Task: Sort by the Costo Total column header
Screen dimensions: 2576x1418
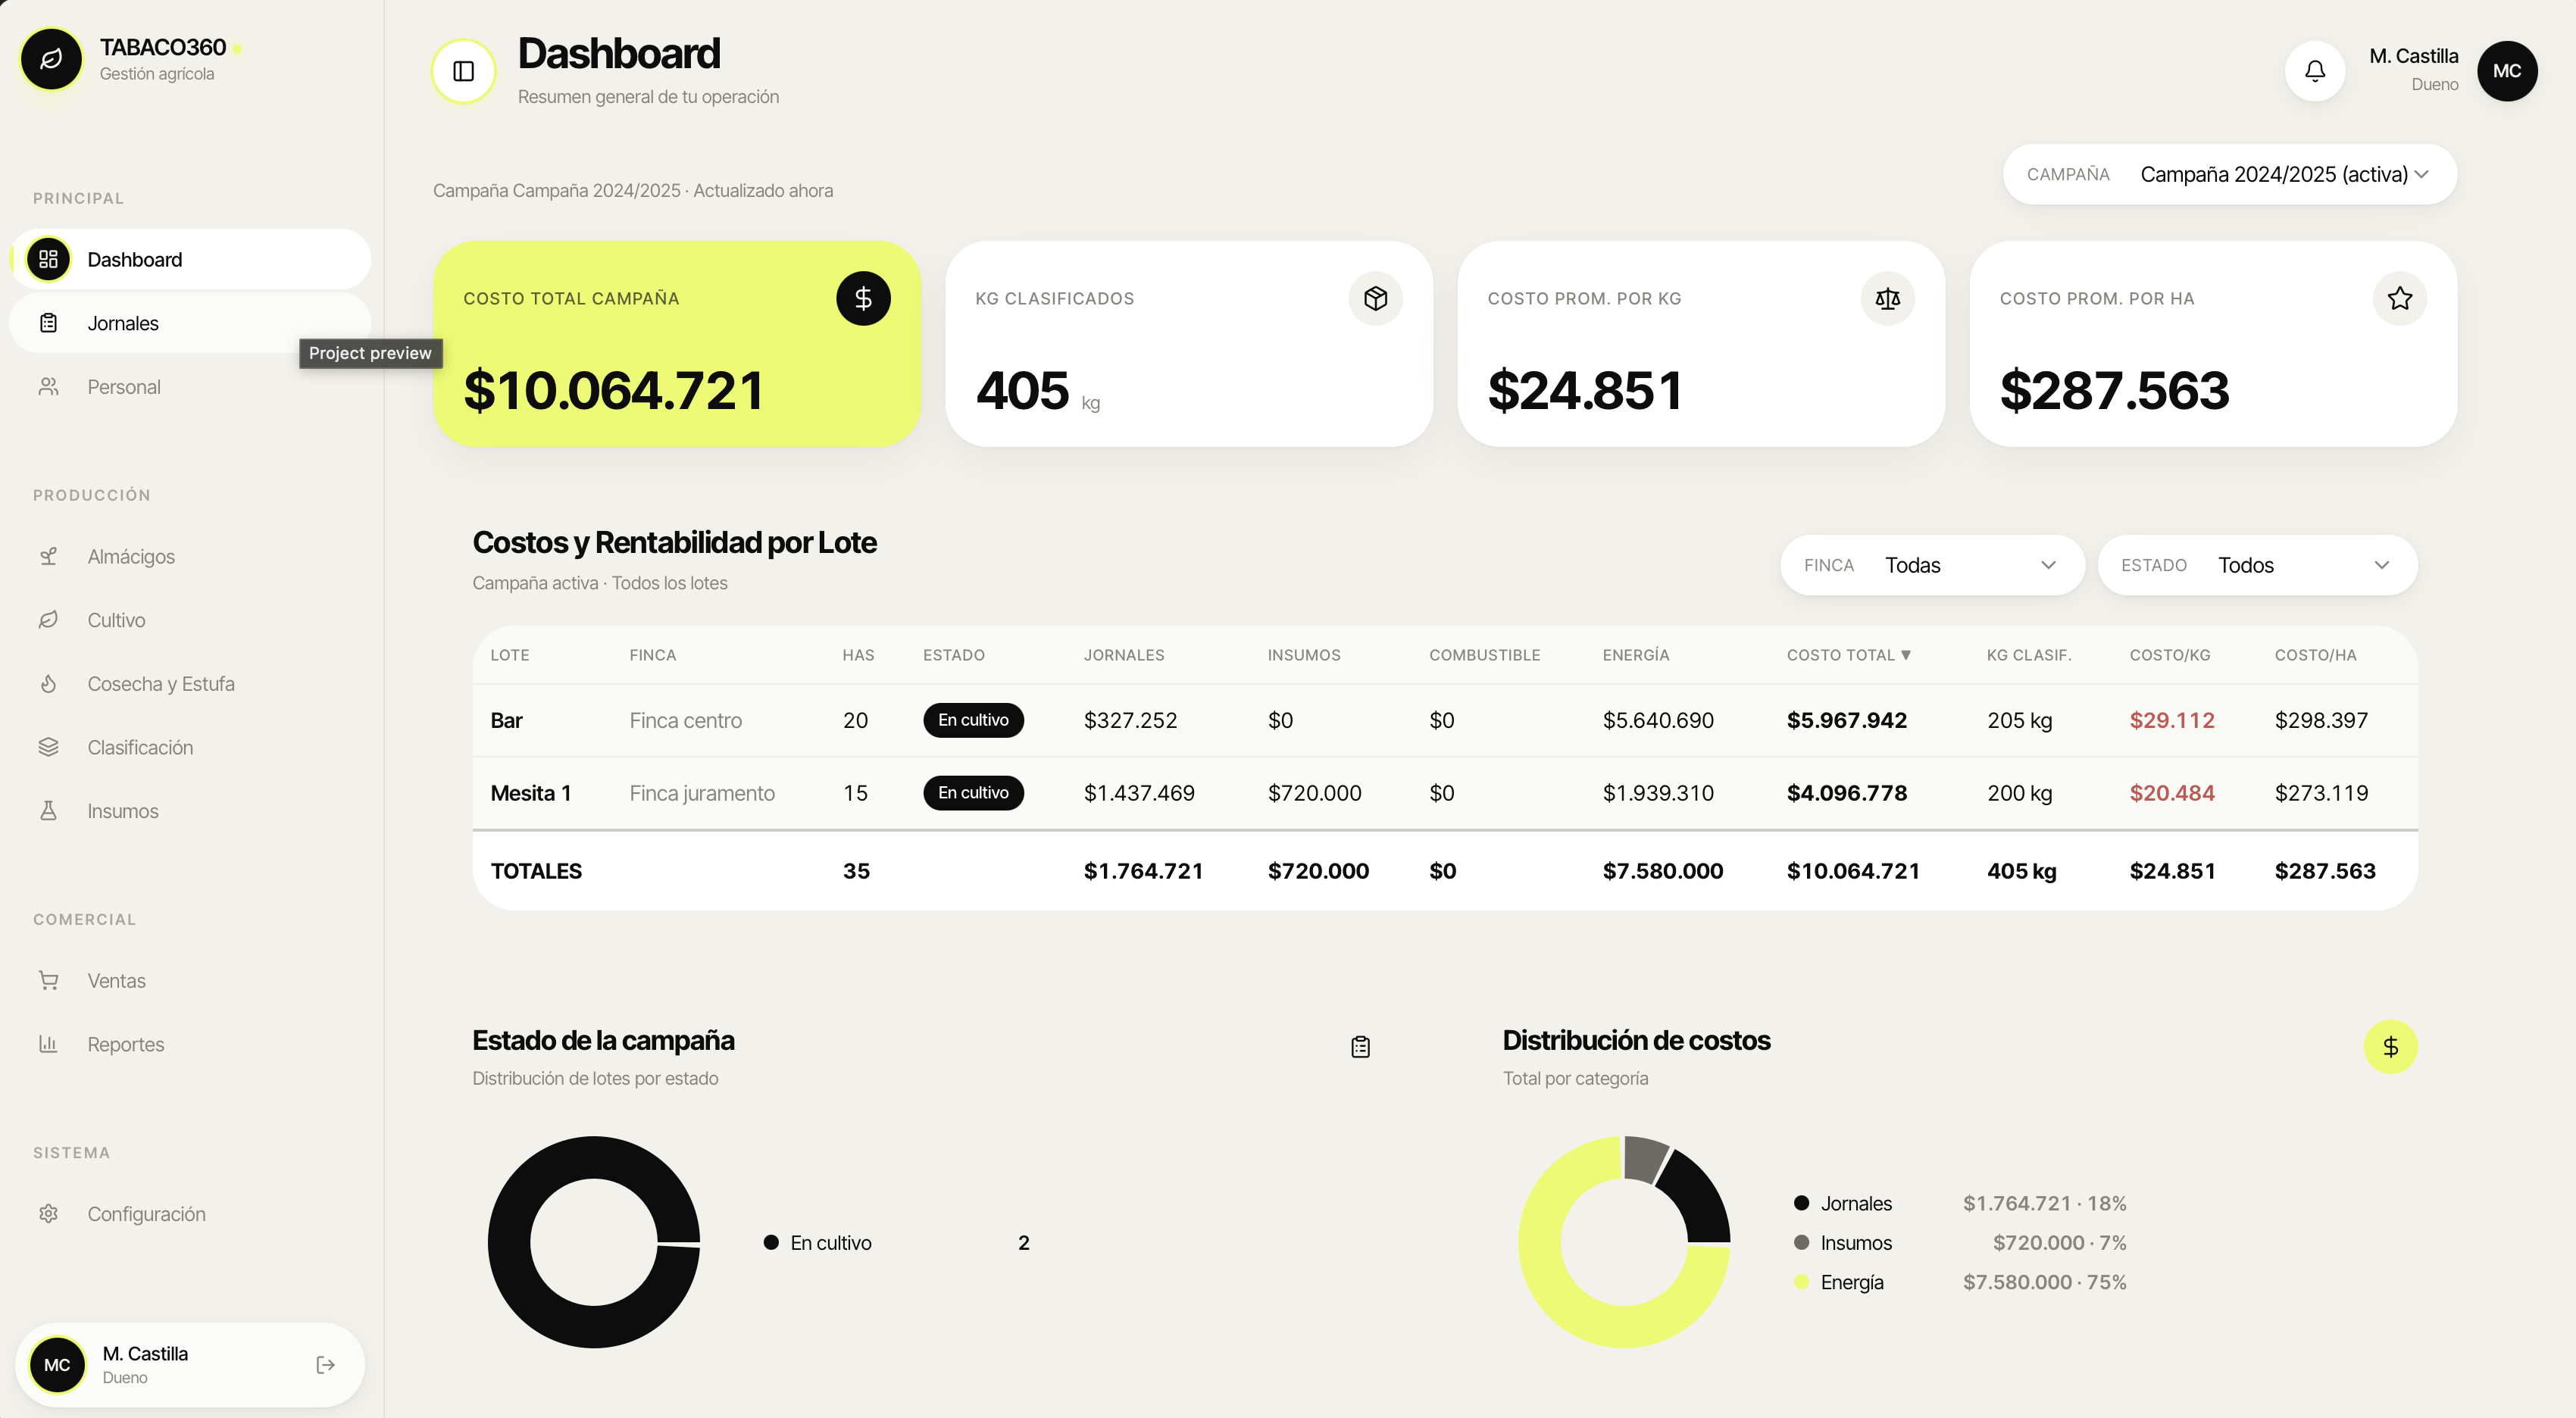Action: pos(1848,655)
